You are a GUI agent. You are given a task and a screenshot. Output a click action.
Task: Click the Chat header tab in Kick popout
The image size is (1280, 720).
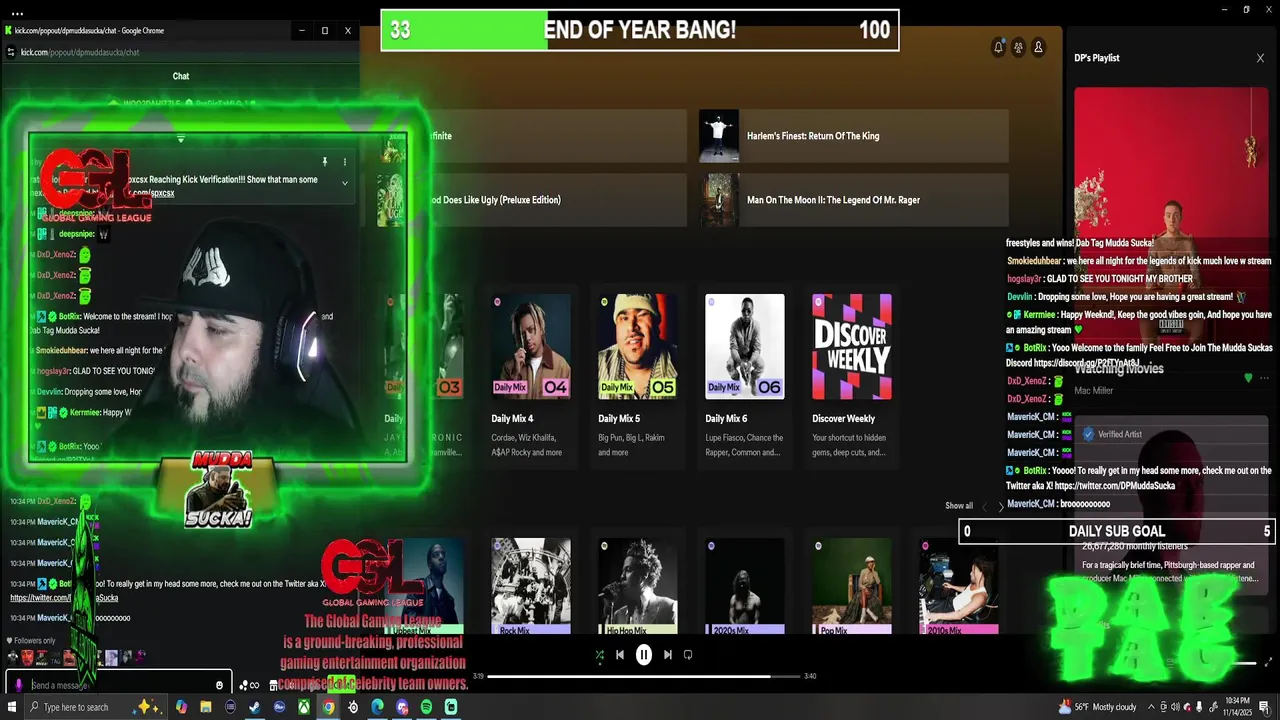181,76
